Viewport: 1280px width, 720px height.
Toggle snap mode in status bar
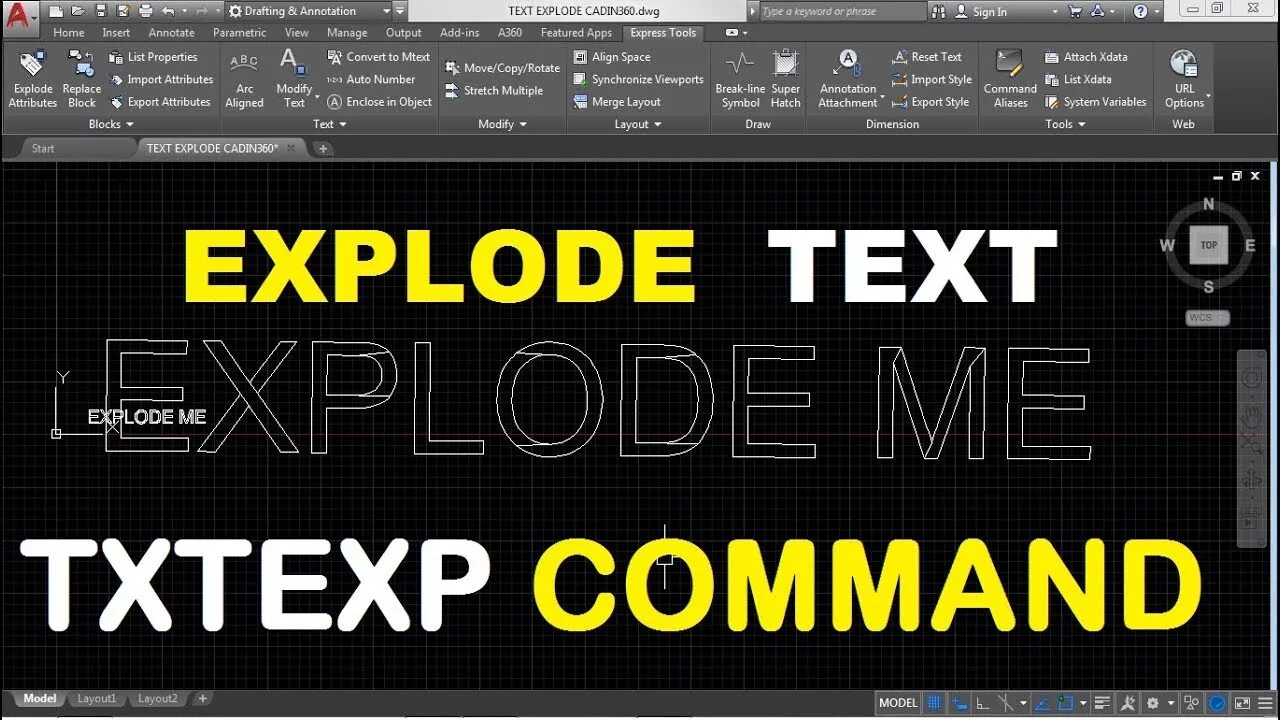coord(961,703)
